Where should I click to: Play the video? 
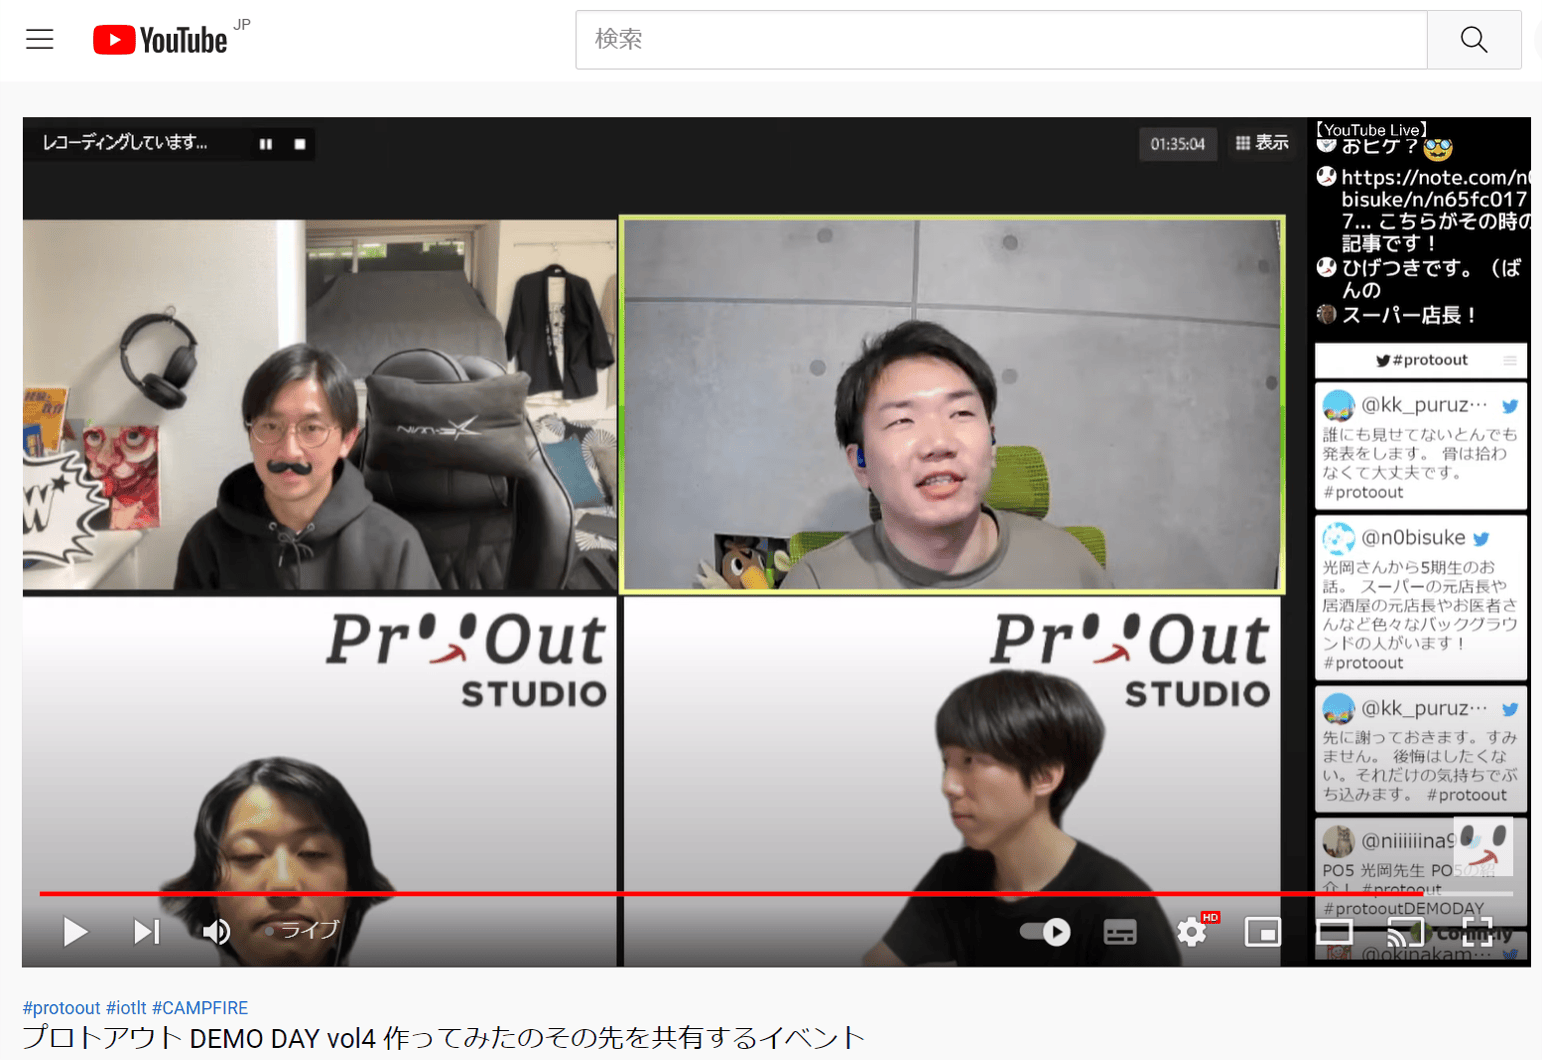coord(75,932)
